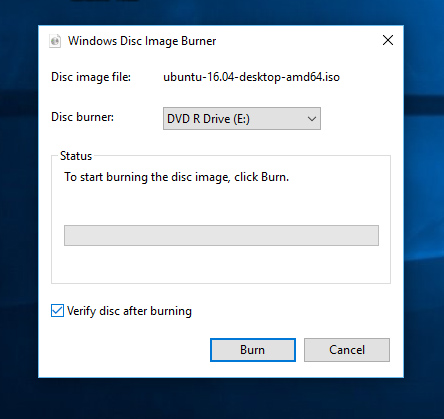Click the burn progress bar

point(221,235)
